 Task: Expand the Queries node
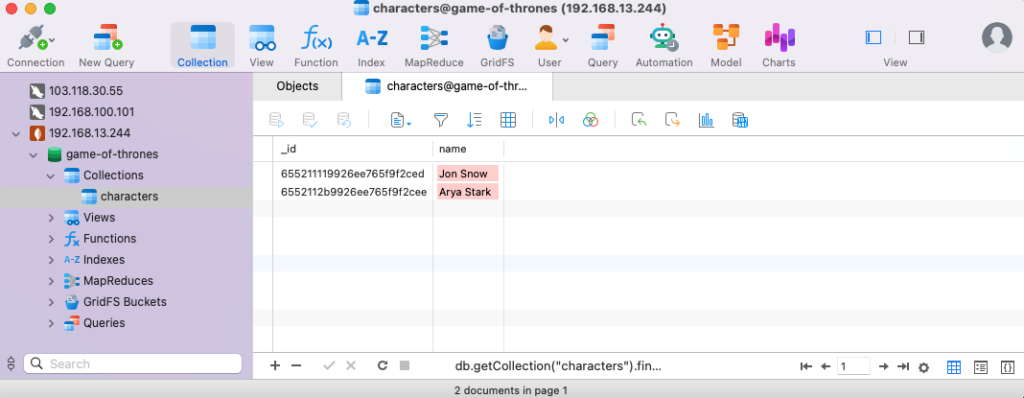[51, 323]
